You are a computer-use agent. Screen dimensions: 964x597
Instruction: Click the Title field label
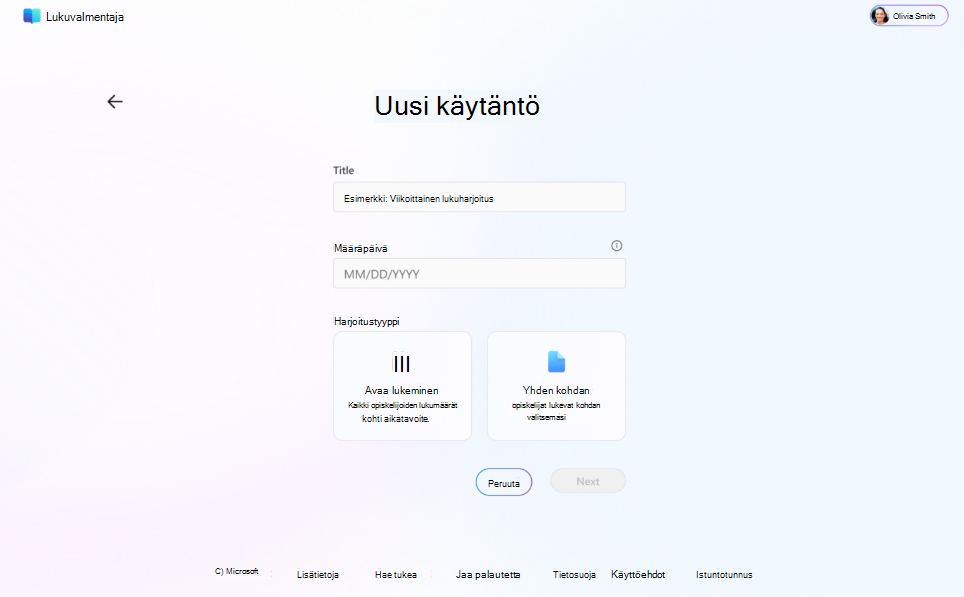[344, 170]
